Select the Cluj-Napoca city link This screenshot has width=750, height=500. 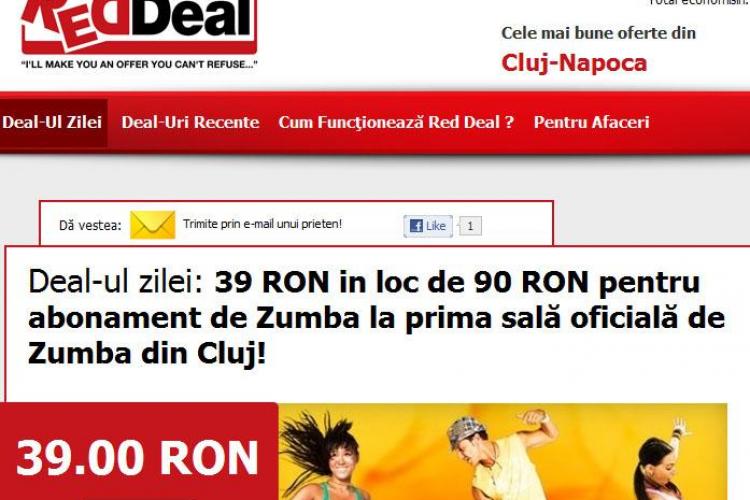(574, 63)
